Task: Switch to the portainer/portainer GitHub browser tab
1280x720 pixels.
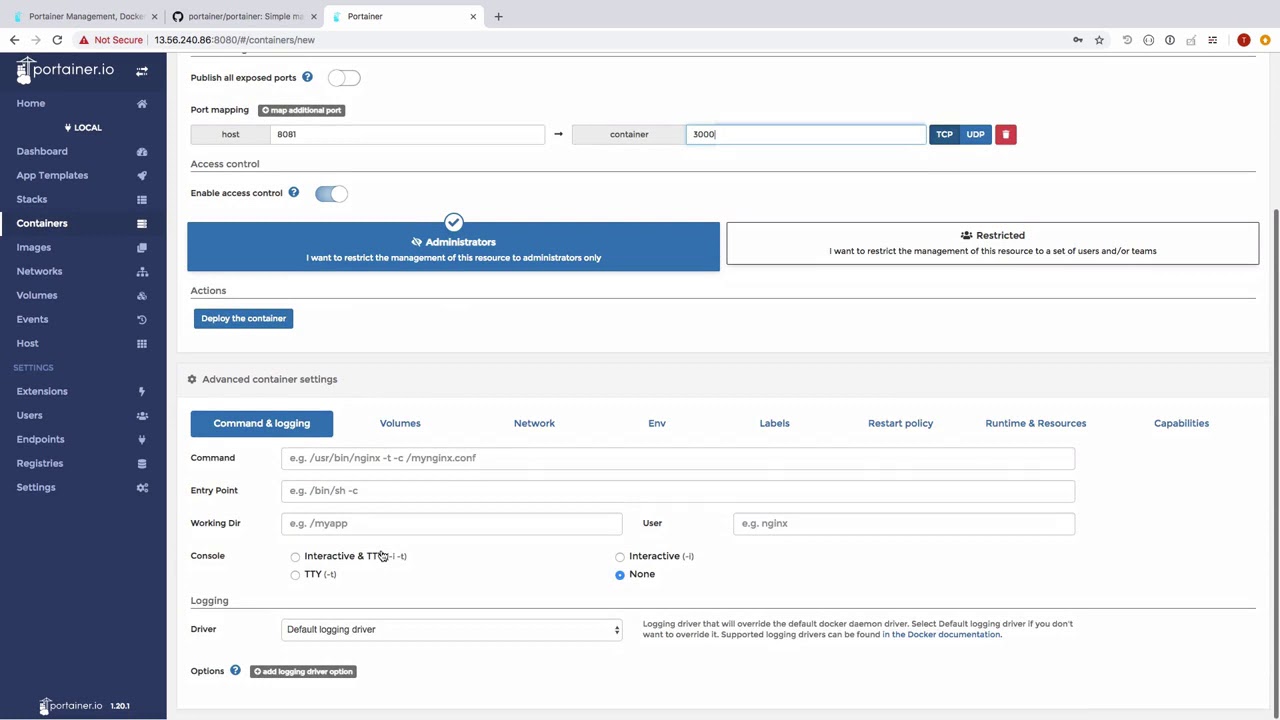Action: [x=244, y=16]
